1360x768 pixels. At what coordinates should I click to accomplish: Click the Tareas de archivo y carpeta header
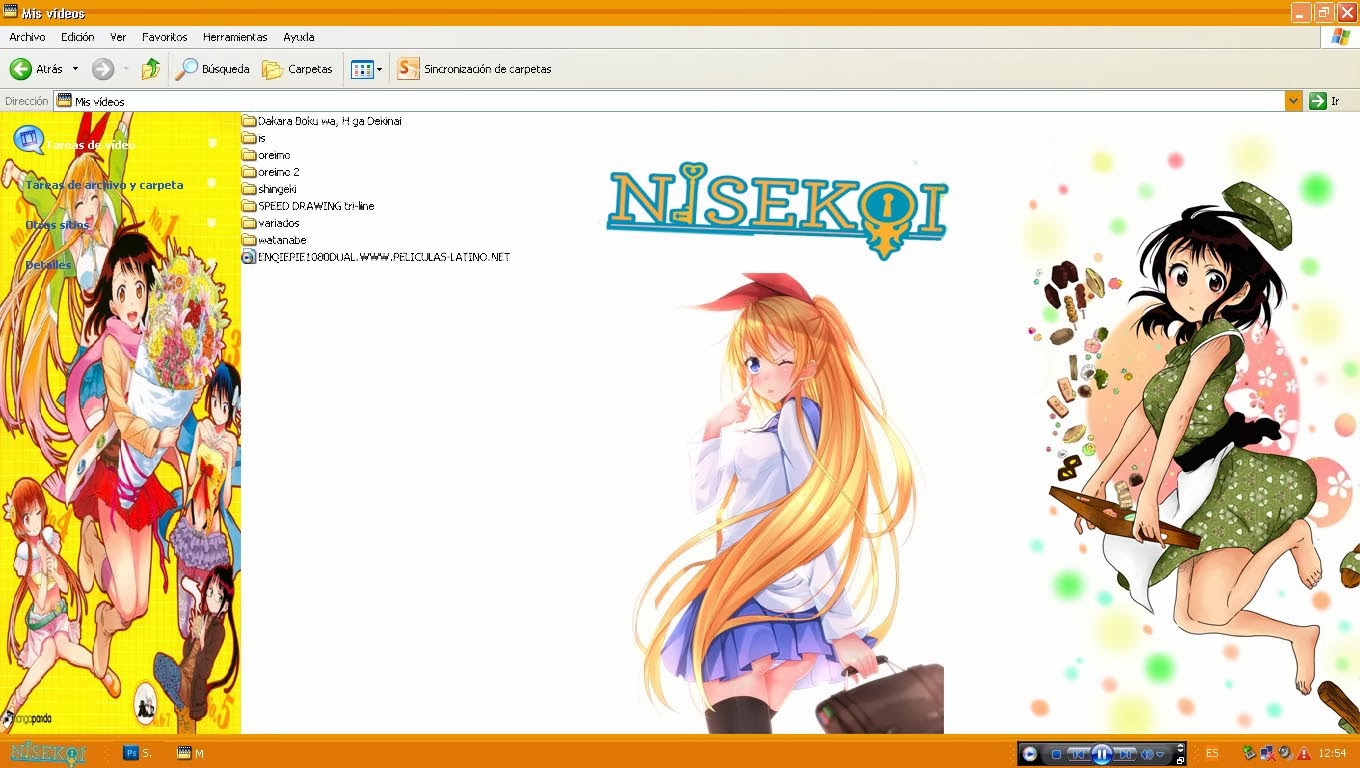104,185
